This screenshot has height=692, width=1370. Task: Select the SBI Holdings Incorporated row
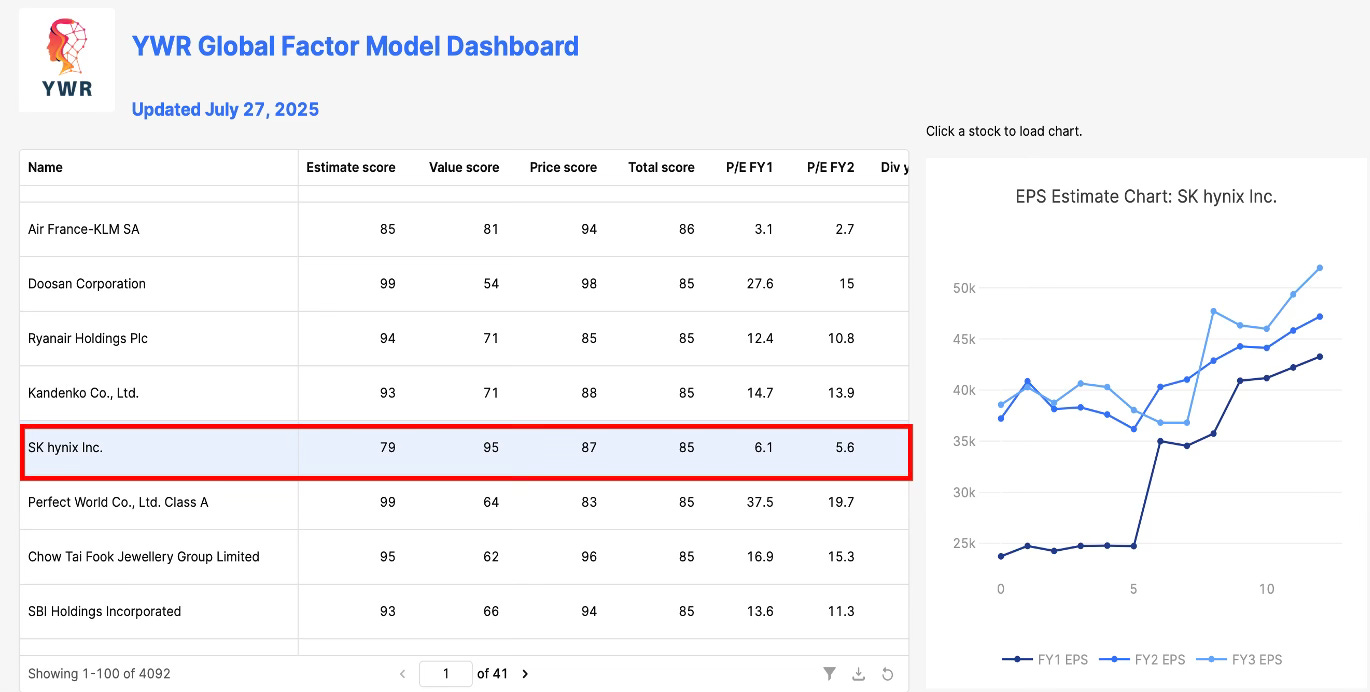point(464,611)
